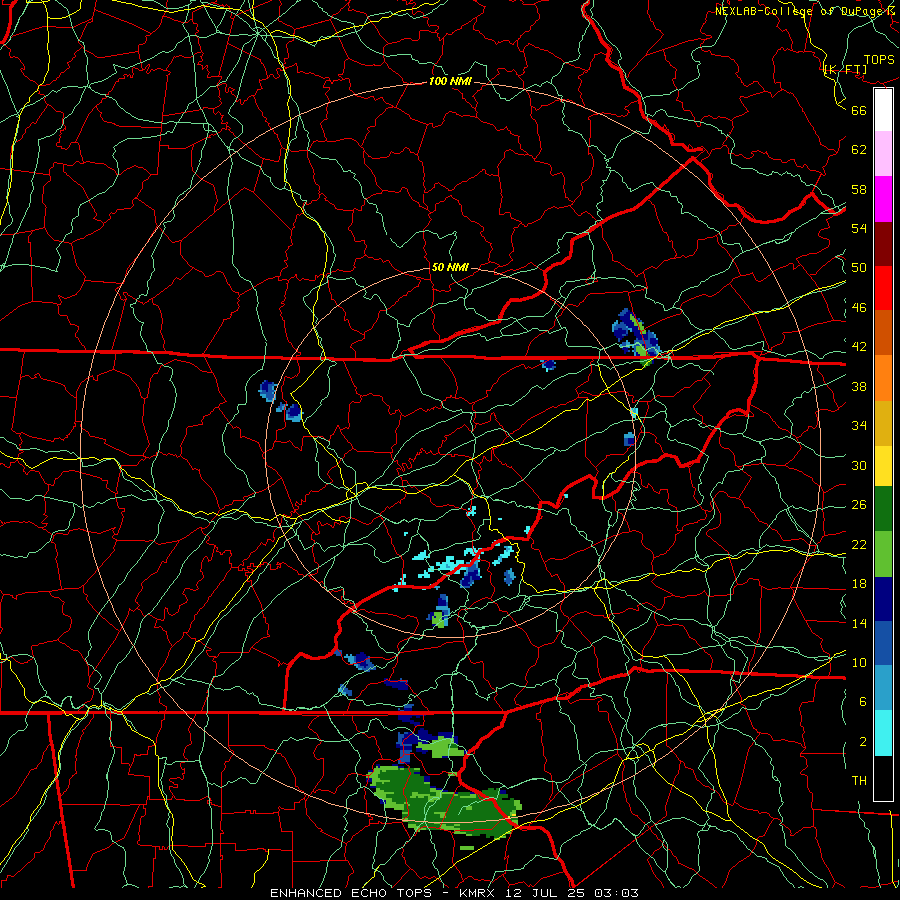Click the "14" legend value
900x900 pixels.
click(859, 623)
